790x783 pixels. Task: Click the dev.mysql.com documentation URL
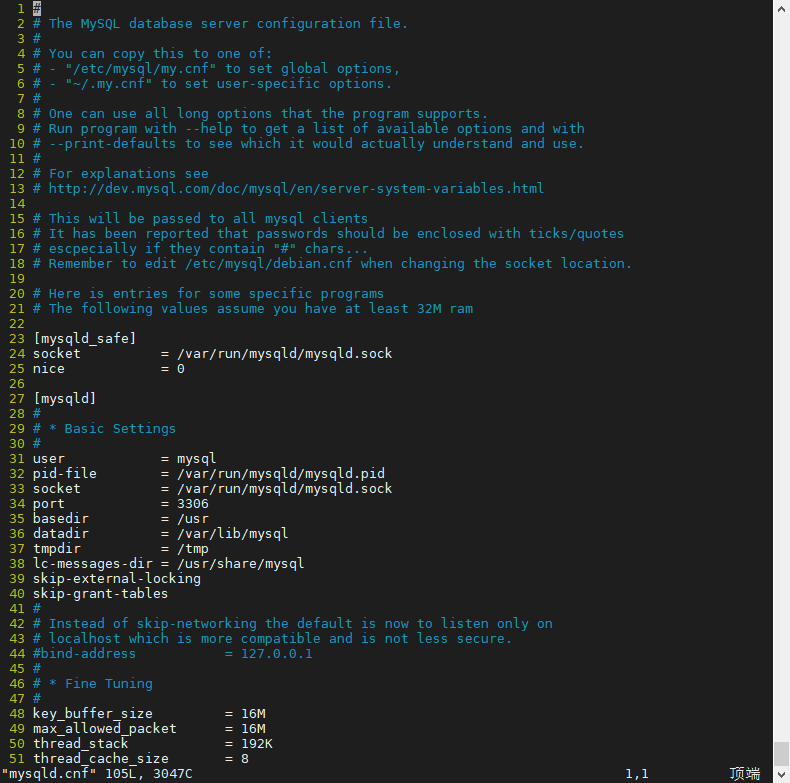tap(296, 188)
